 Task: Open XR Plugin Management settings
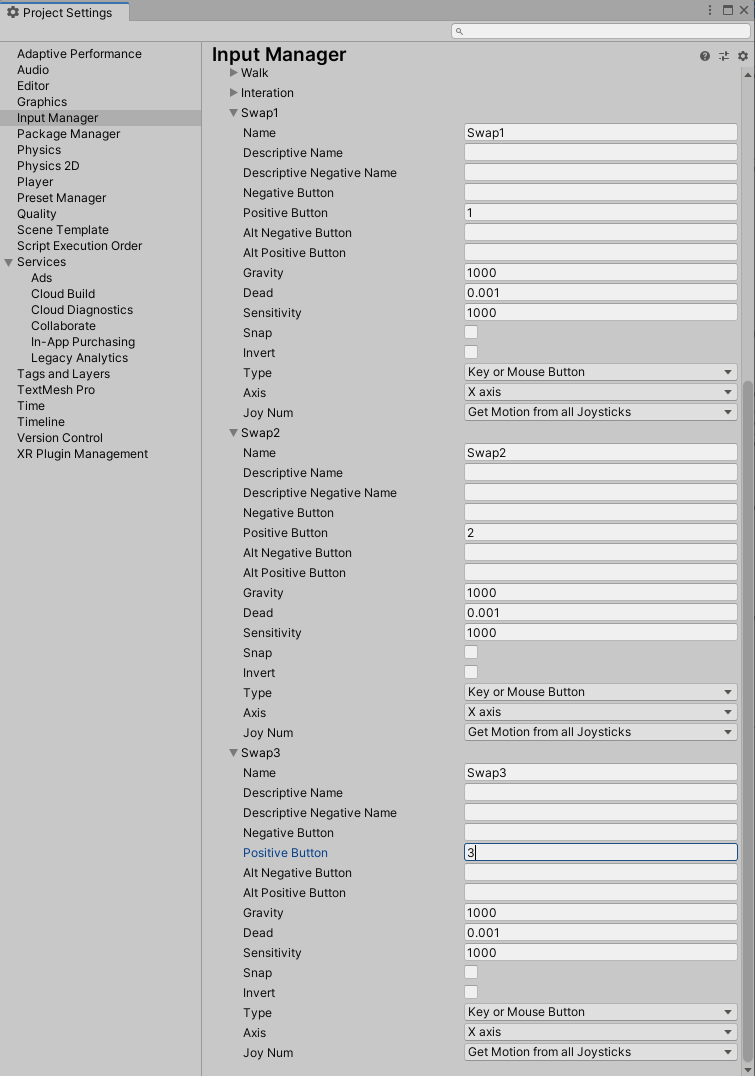[82, 454]
